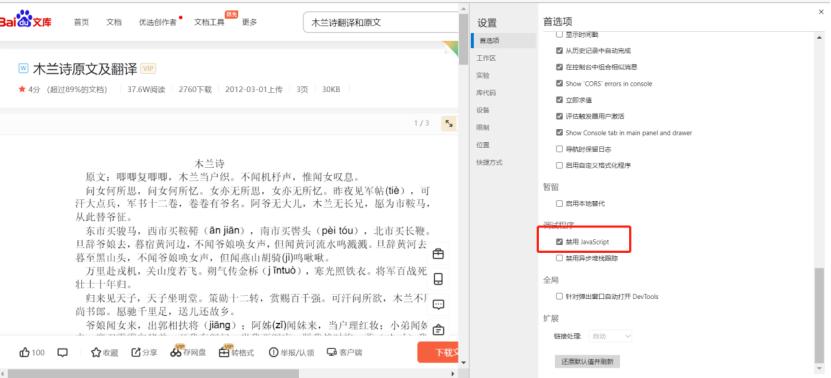Open the 链接处理 dropdown
The image size is (831, 378).
[x=611, y=336]
